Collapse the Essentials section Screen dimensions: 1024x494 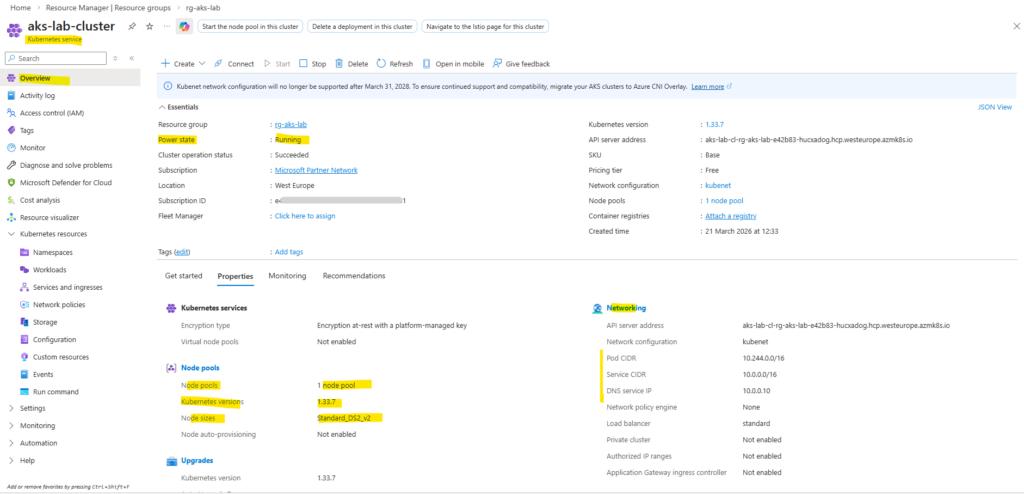179,107
